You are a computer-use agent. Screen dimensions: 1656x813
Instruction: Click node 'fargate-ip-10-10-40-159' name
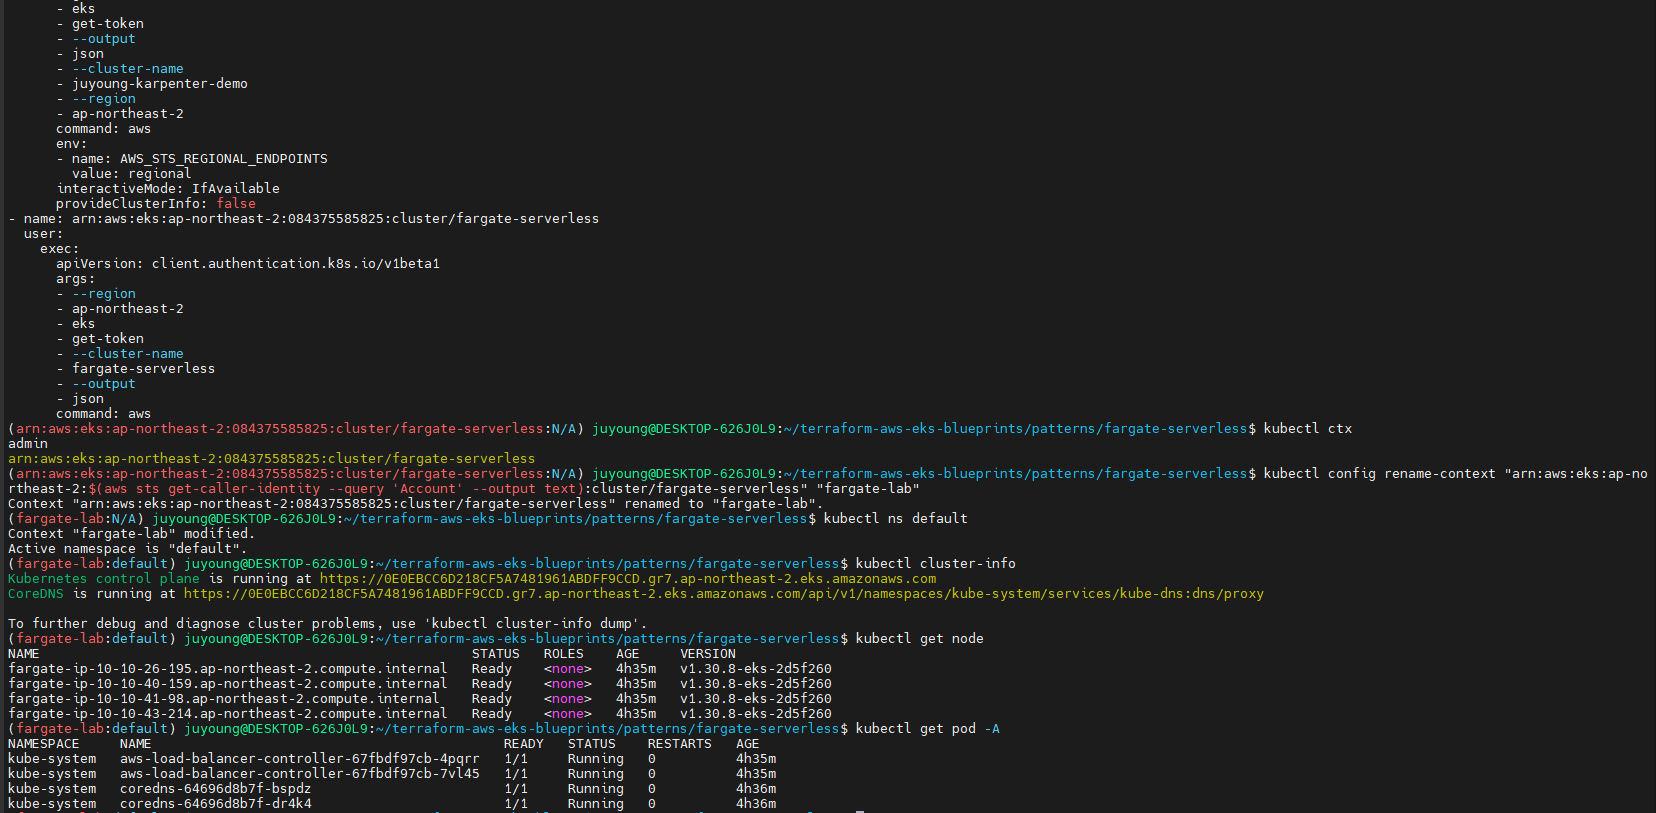(x=228, y=684)
